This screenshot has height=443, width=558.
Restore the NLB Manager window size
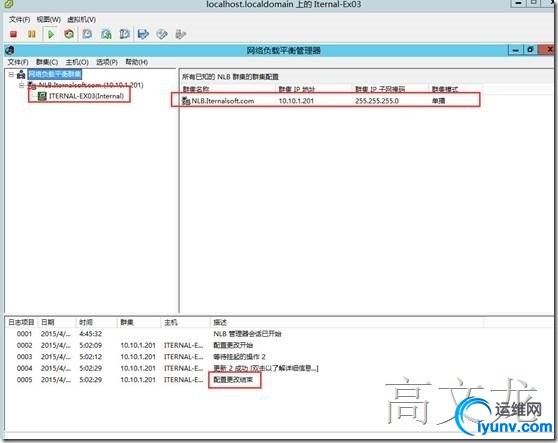click(530, 50)
